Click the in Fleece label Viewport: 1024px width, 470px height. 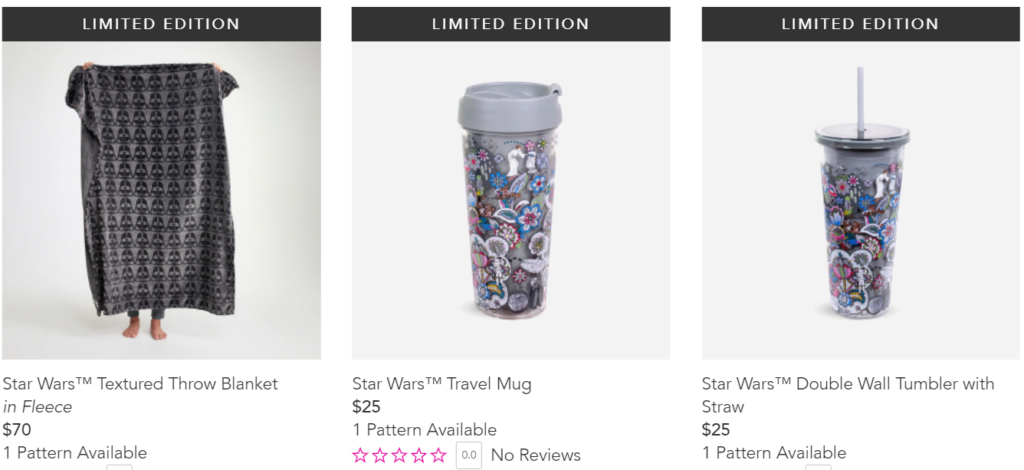pos(37,407)
